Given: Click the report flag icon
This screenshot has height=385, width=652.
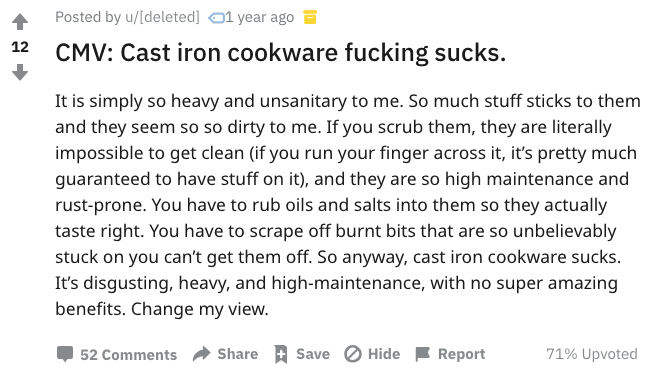Looking at the screenshot, I should (x=422, y=354).
